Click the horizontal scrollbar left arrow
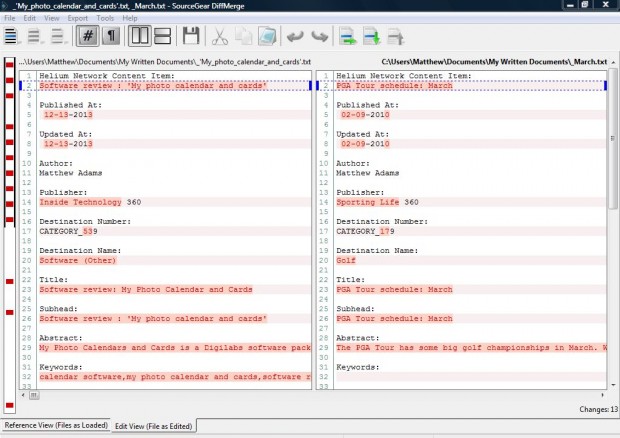 click(23, 395)
